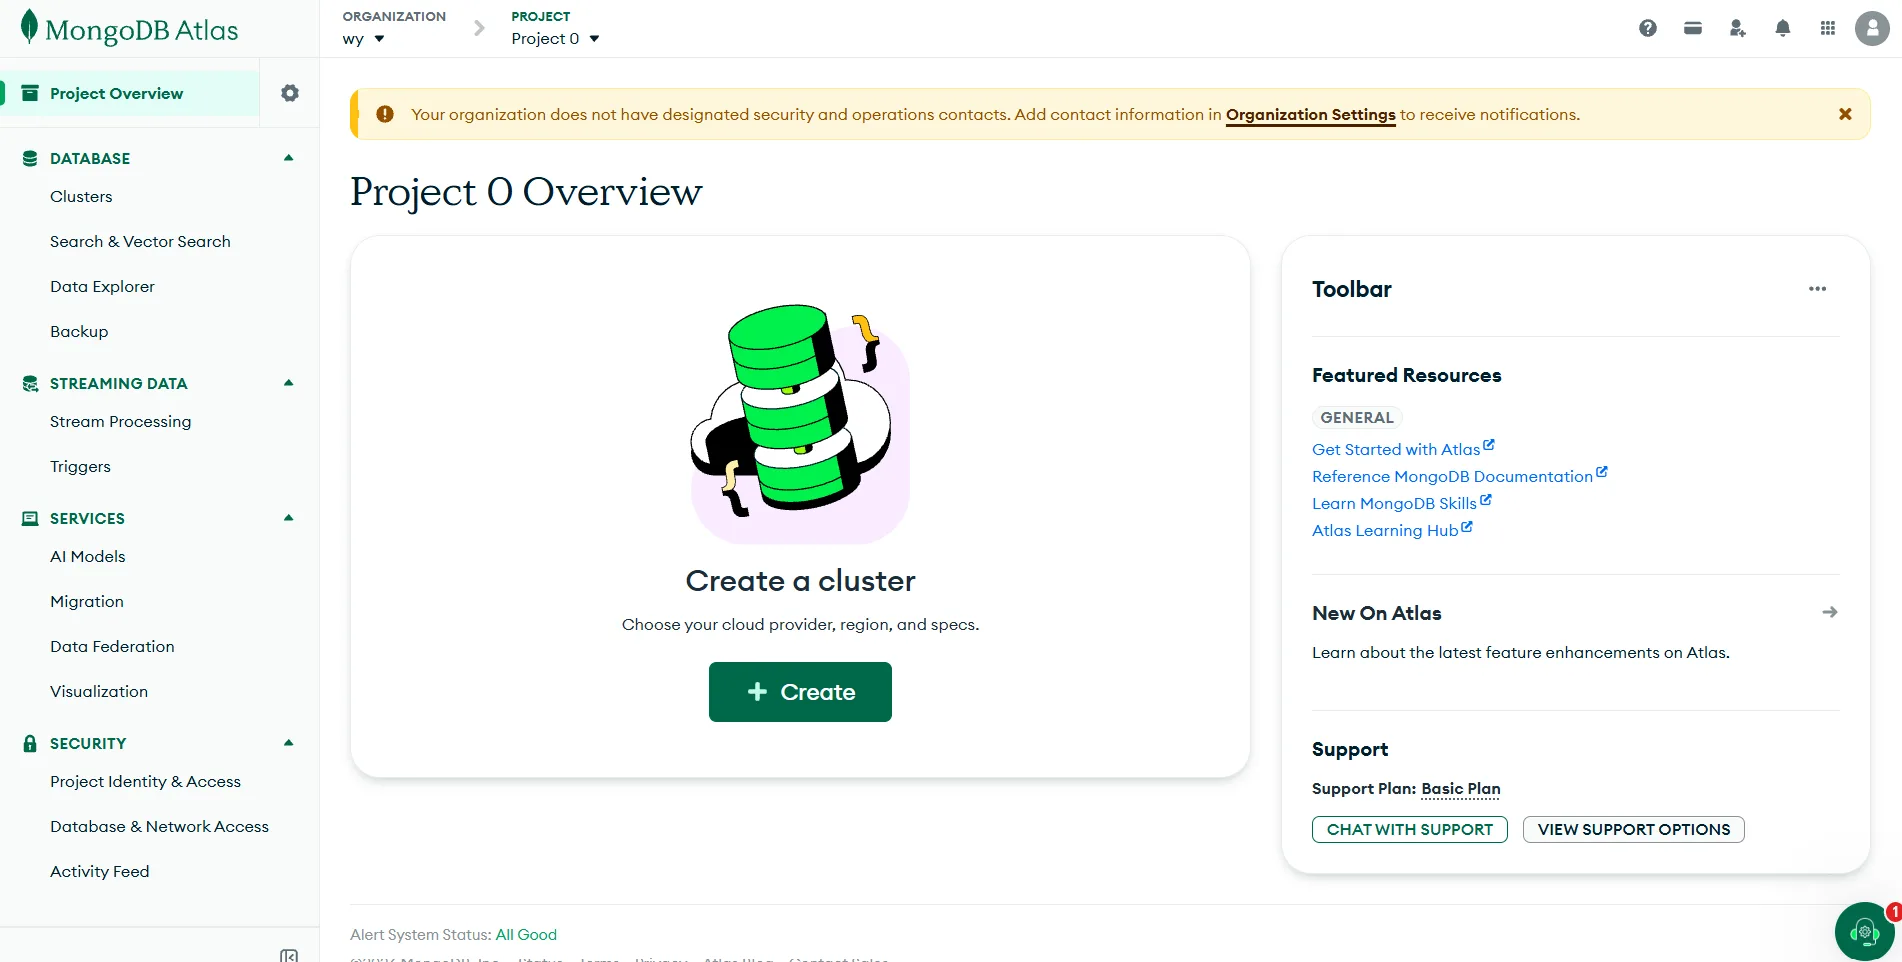This screenshot has height=962, width=1902.
Task: Collapse the SECURITY section
Action: [289, 743]
